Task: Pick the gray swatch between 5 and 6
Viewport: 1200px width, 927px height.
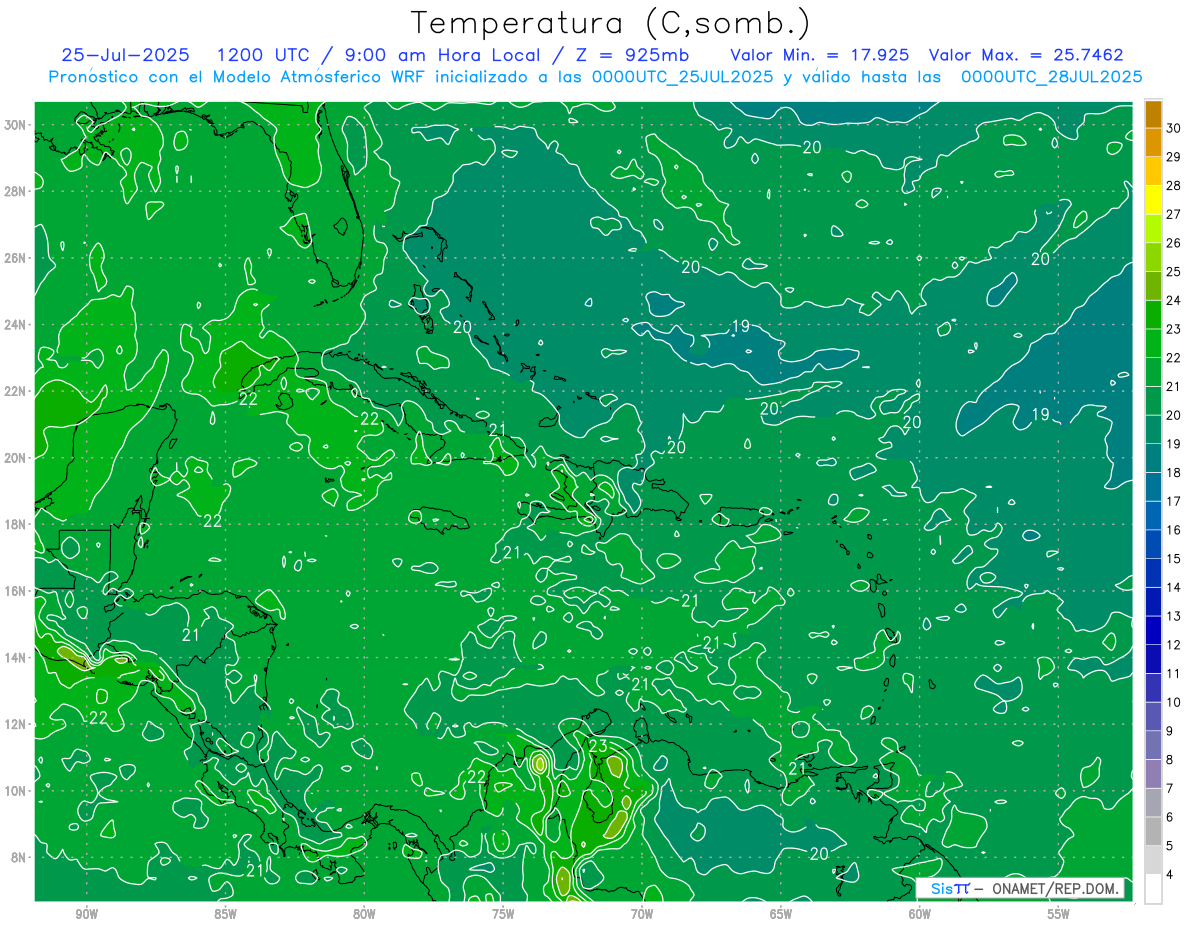Action: [x=1153, y=831]
